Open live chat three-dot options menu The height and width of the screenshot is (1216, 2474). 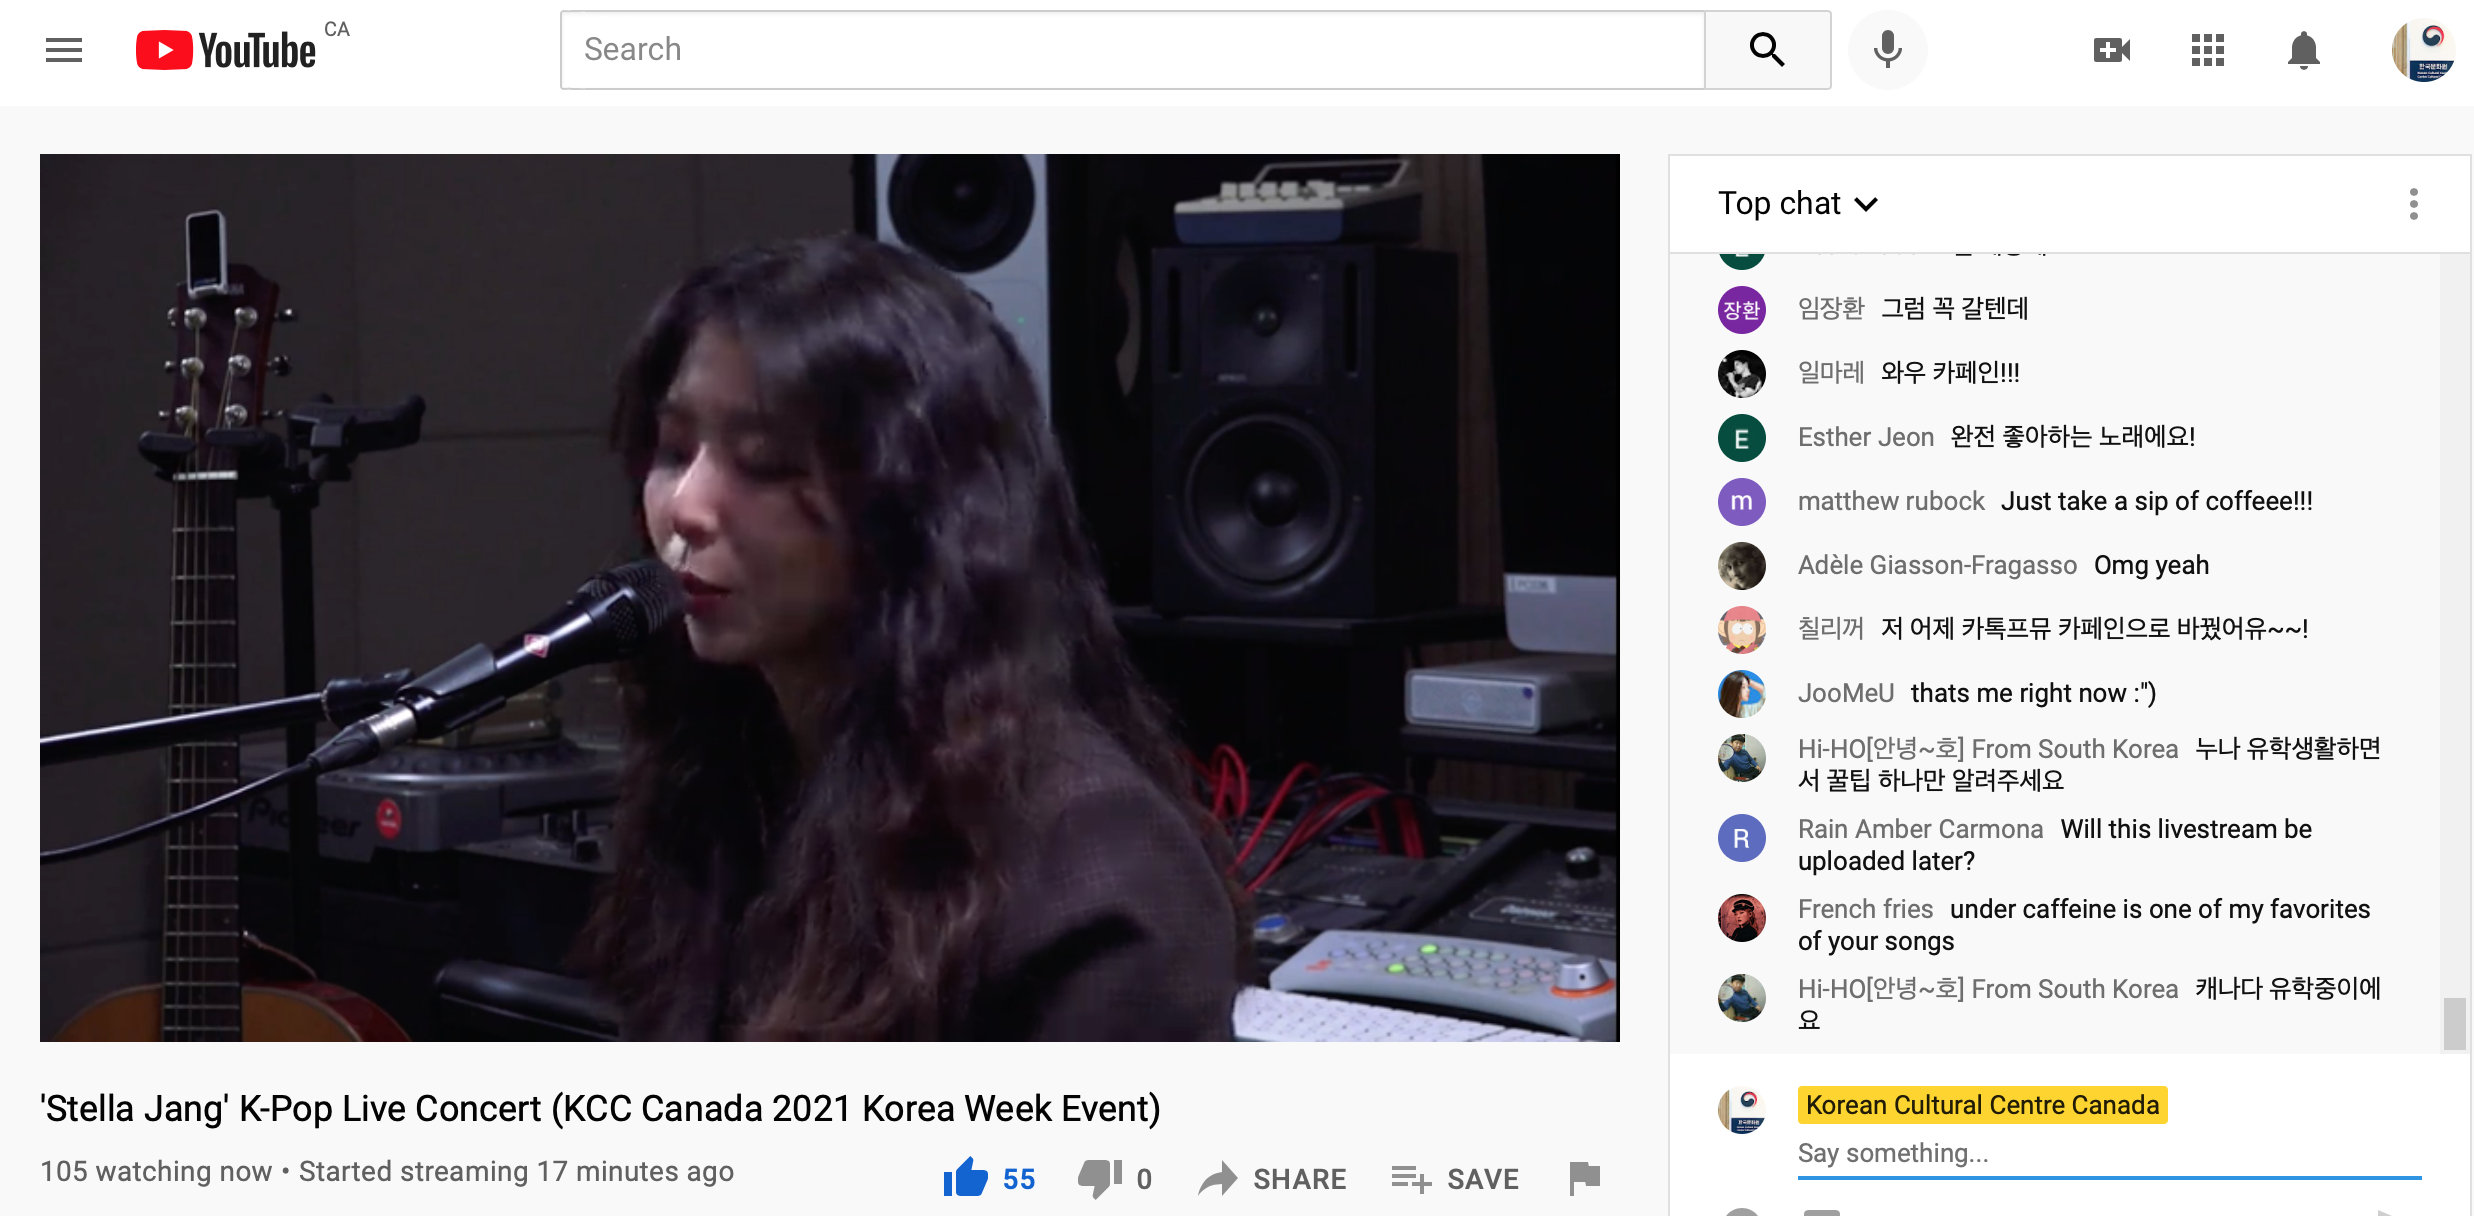point(2413,204)
